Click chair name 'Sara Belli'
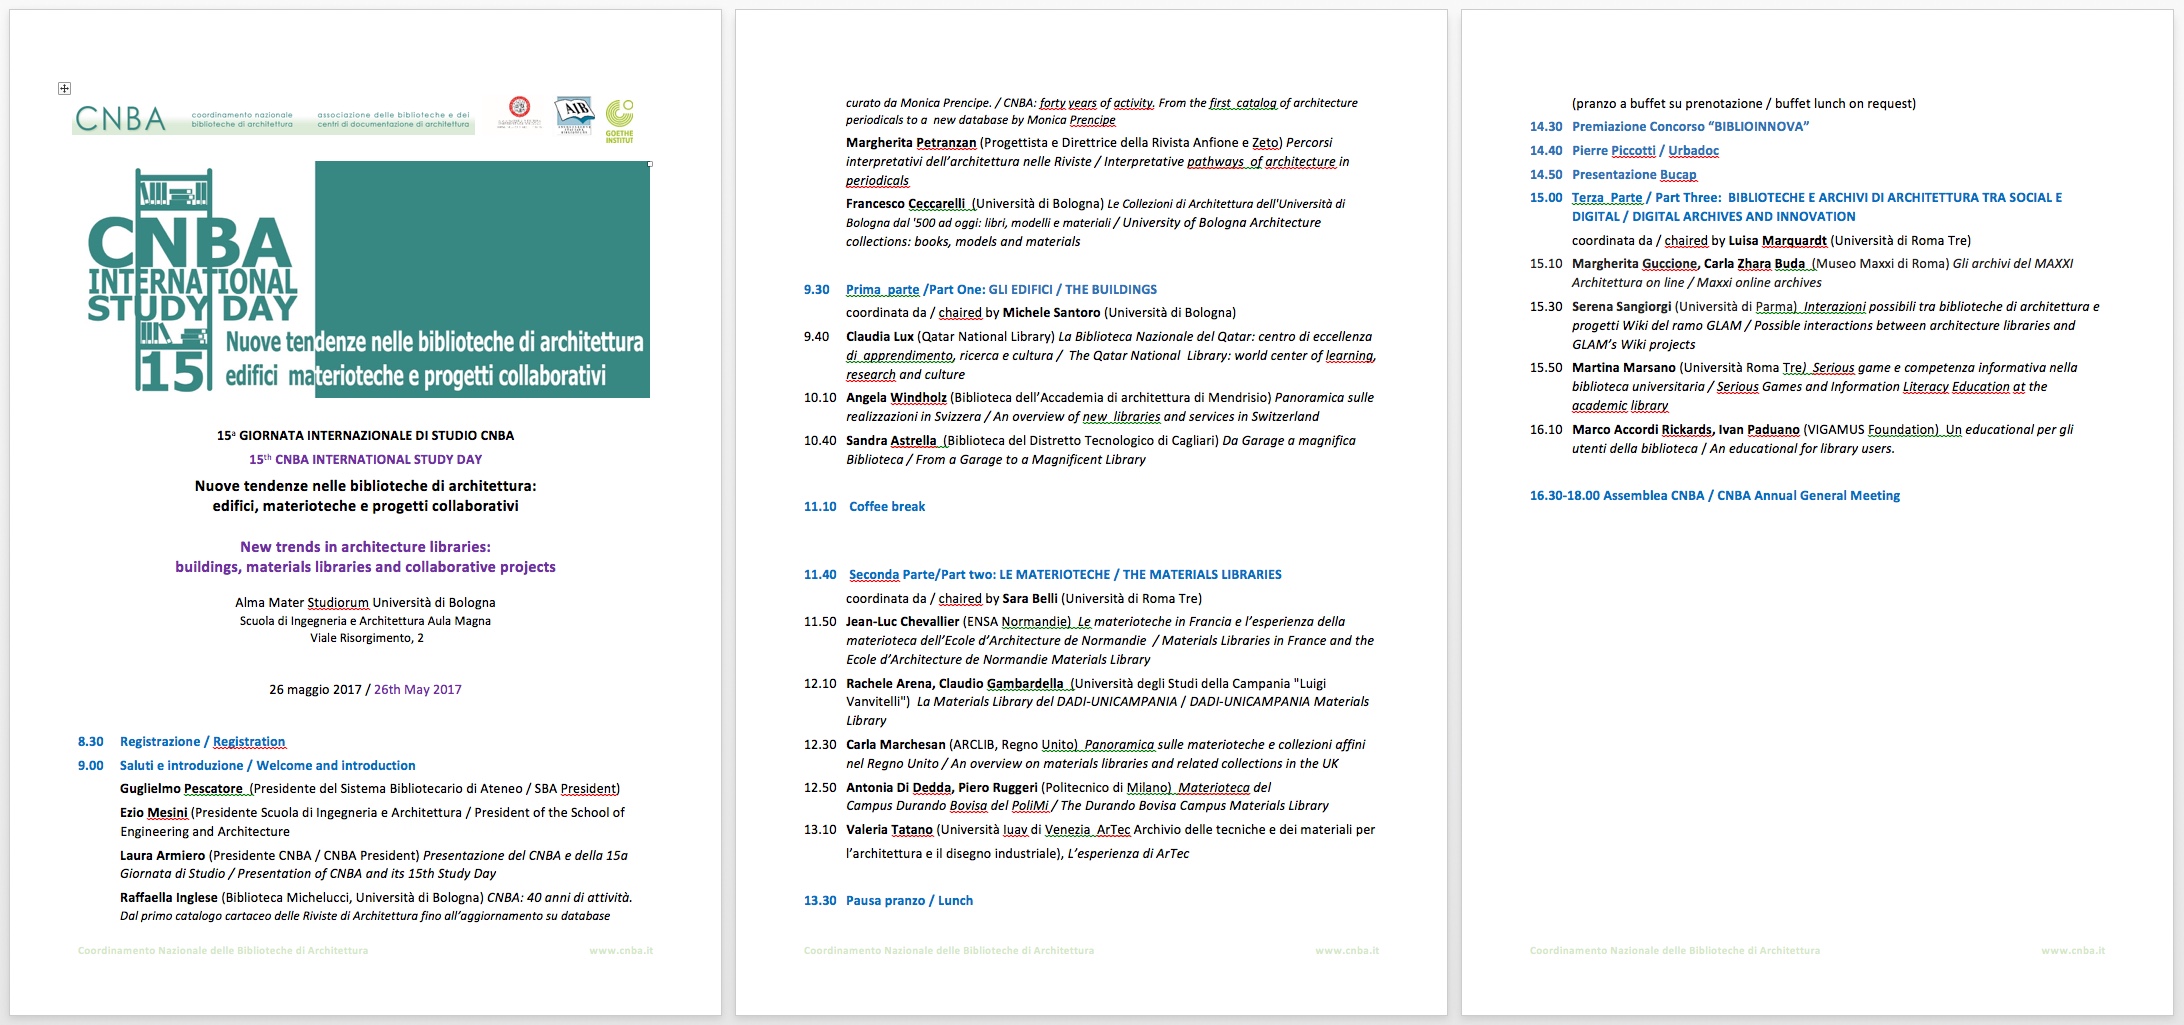 click(1030, 599)
